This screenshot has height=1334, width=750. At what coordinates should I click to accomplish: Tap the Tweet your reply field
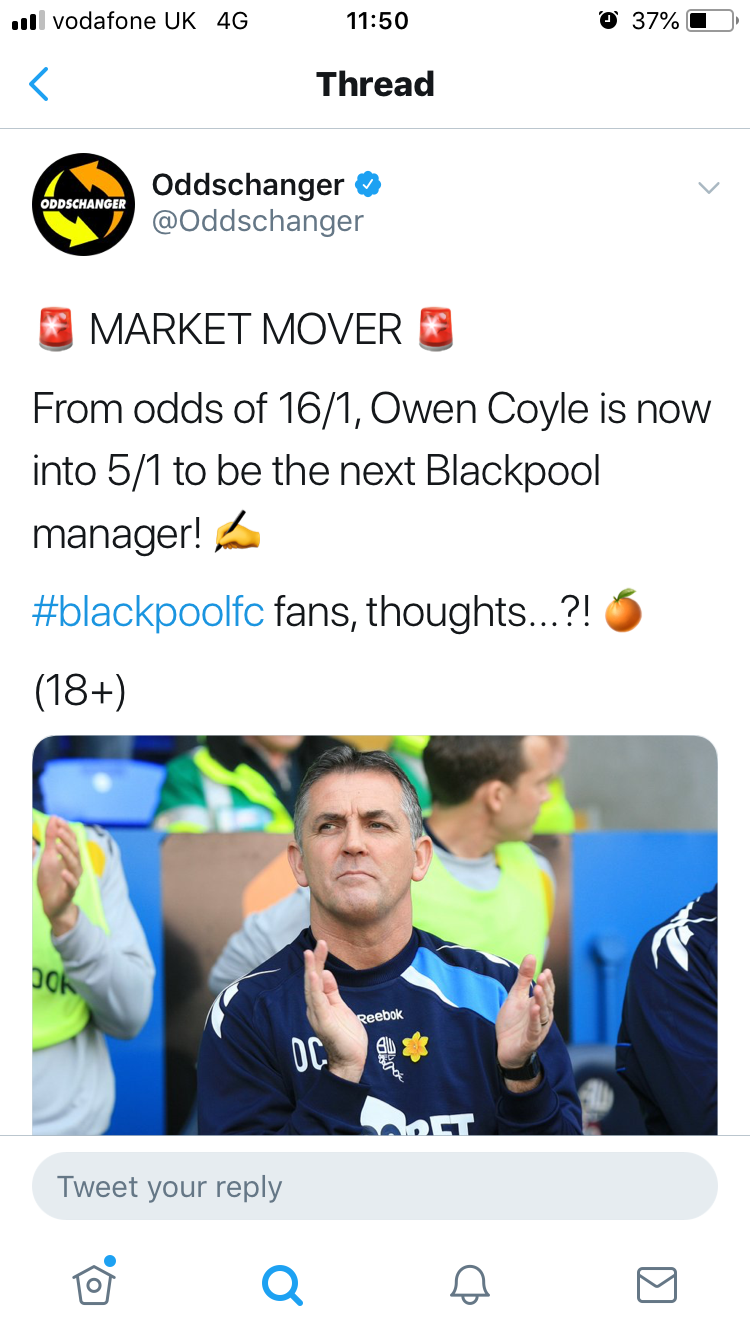point(375,1187)
